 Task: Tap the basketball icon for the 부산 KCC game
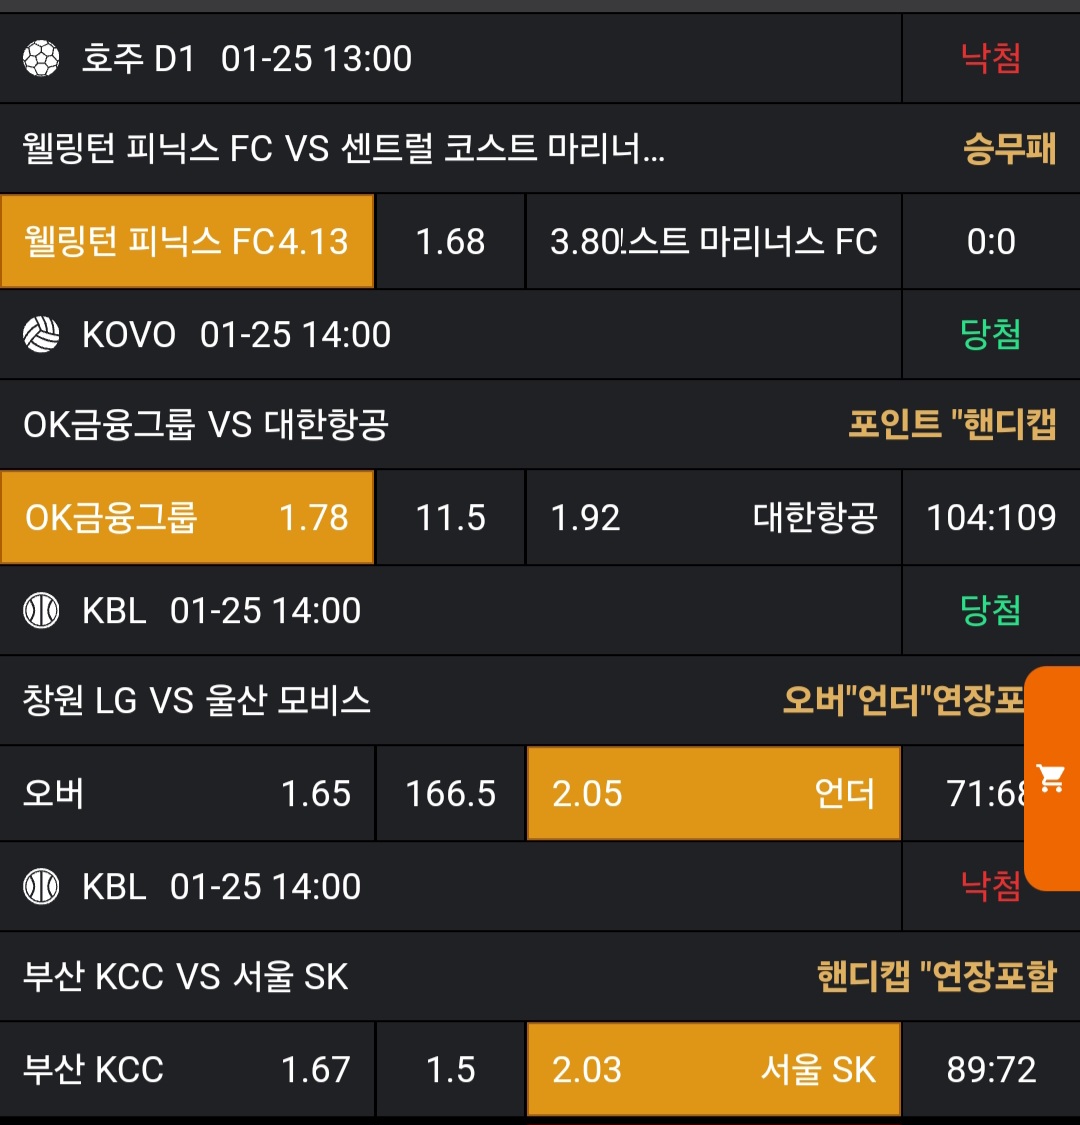point(42,887)
